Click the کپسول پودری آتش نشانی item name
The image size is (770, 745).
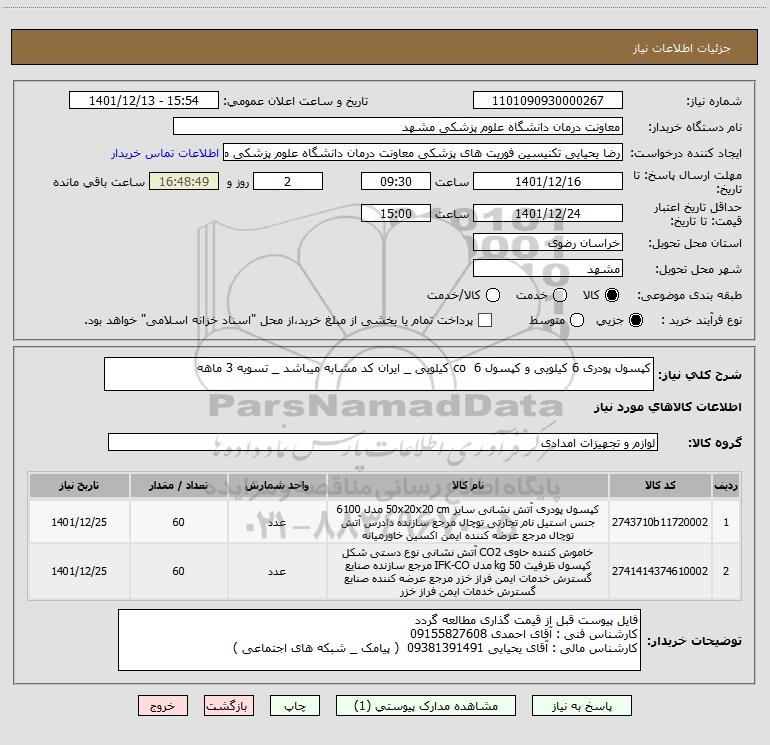coord(468,522)
